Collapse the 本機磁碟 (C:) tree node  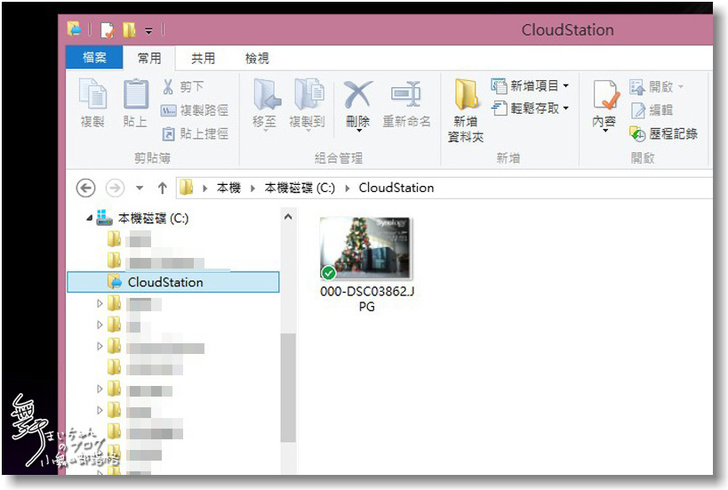point(89,218)
